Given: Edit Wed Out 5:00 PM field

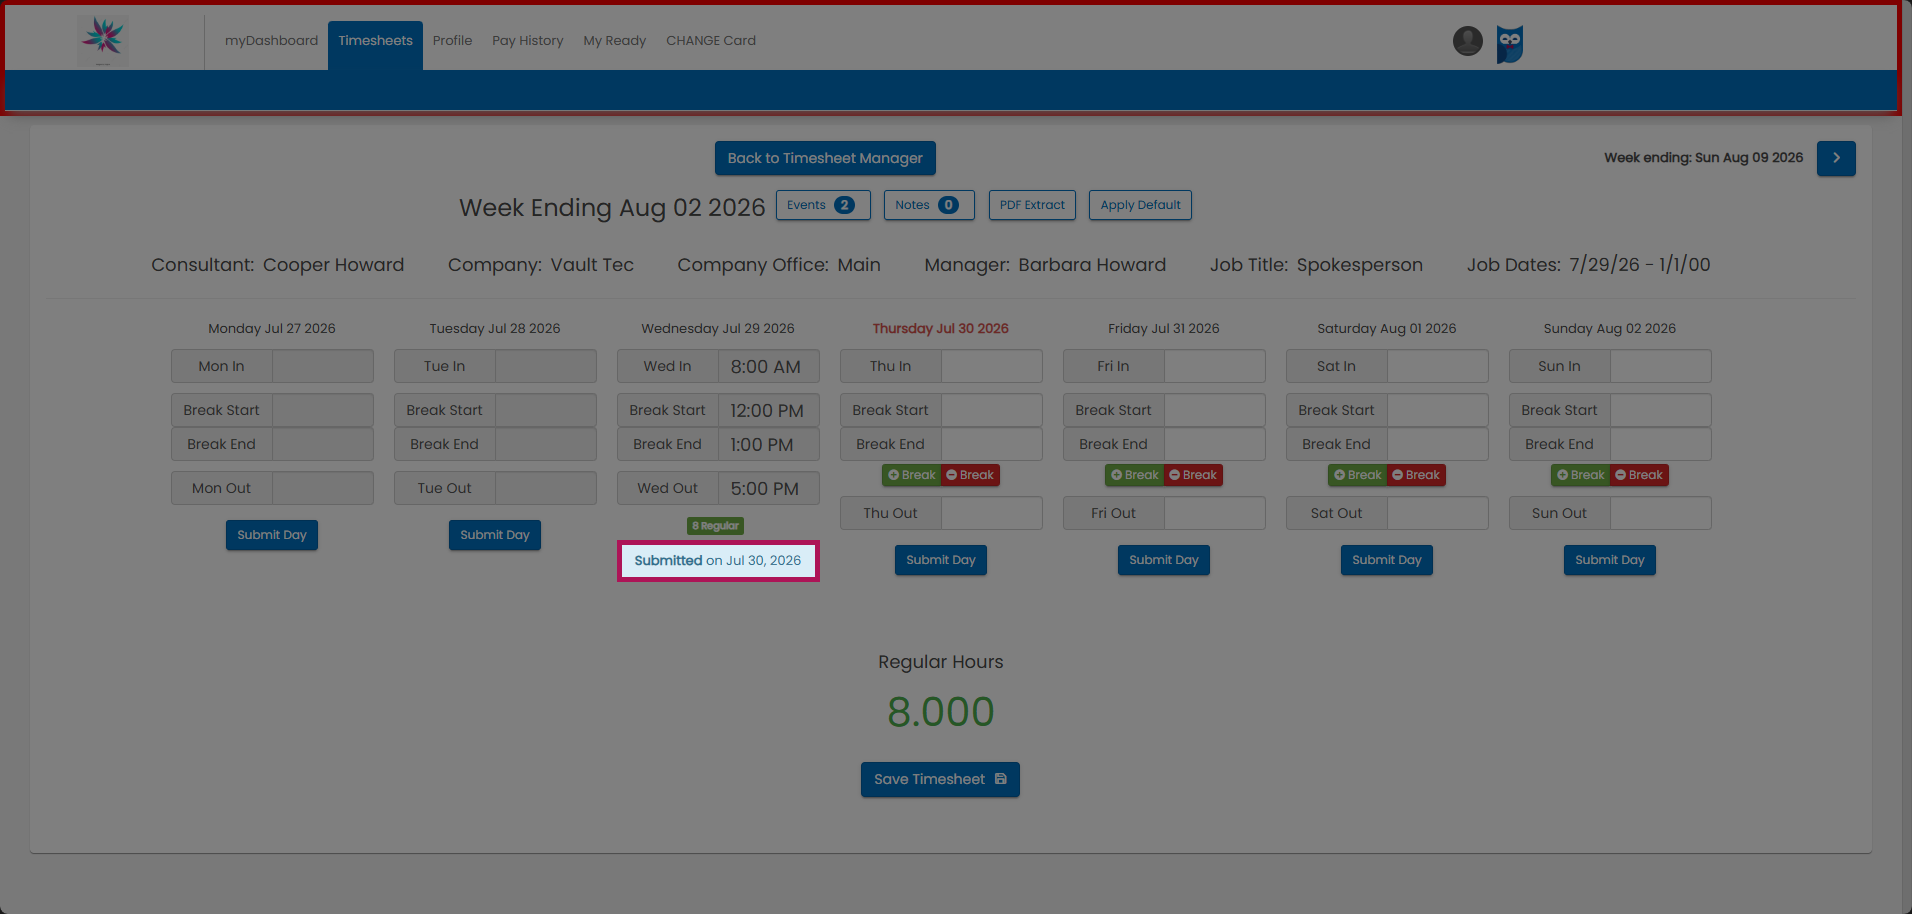Looking at the screenshot, I should pos(769,488).
